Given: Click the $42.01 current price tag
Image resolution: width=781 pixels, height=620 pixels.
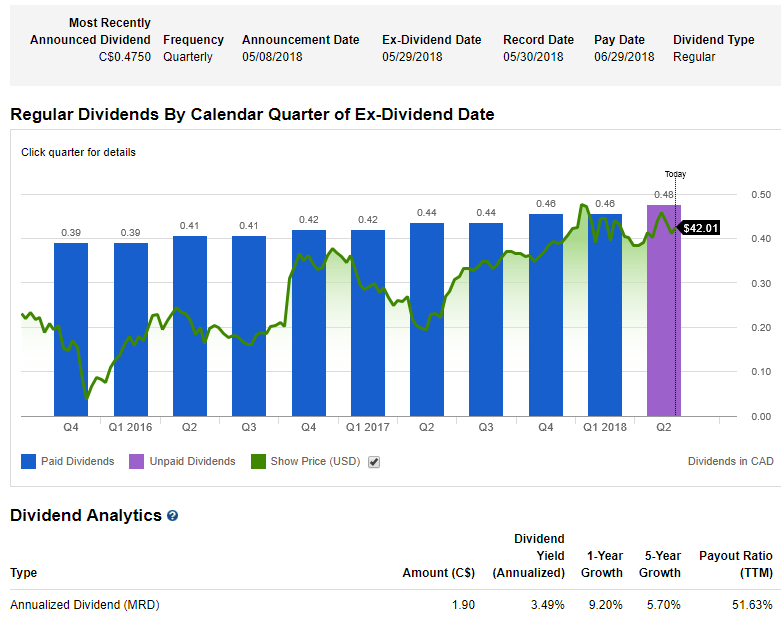Looking at the screenshot, I should (x=700, y=228).
